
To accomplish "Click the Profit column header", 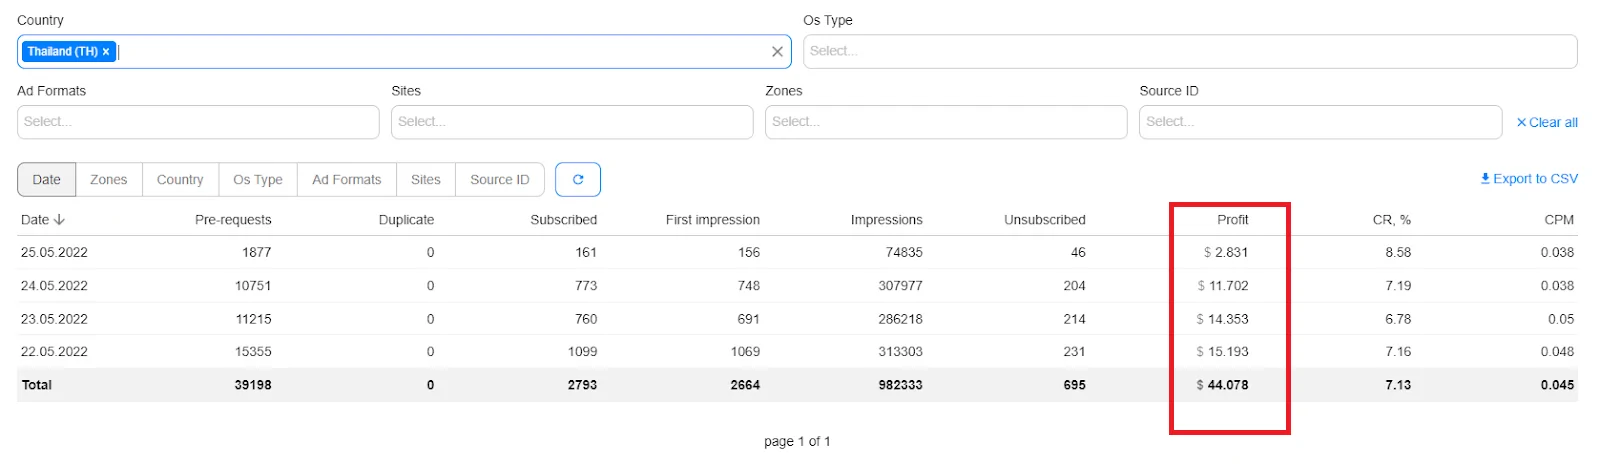I will (1232, 220).
